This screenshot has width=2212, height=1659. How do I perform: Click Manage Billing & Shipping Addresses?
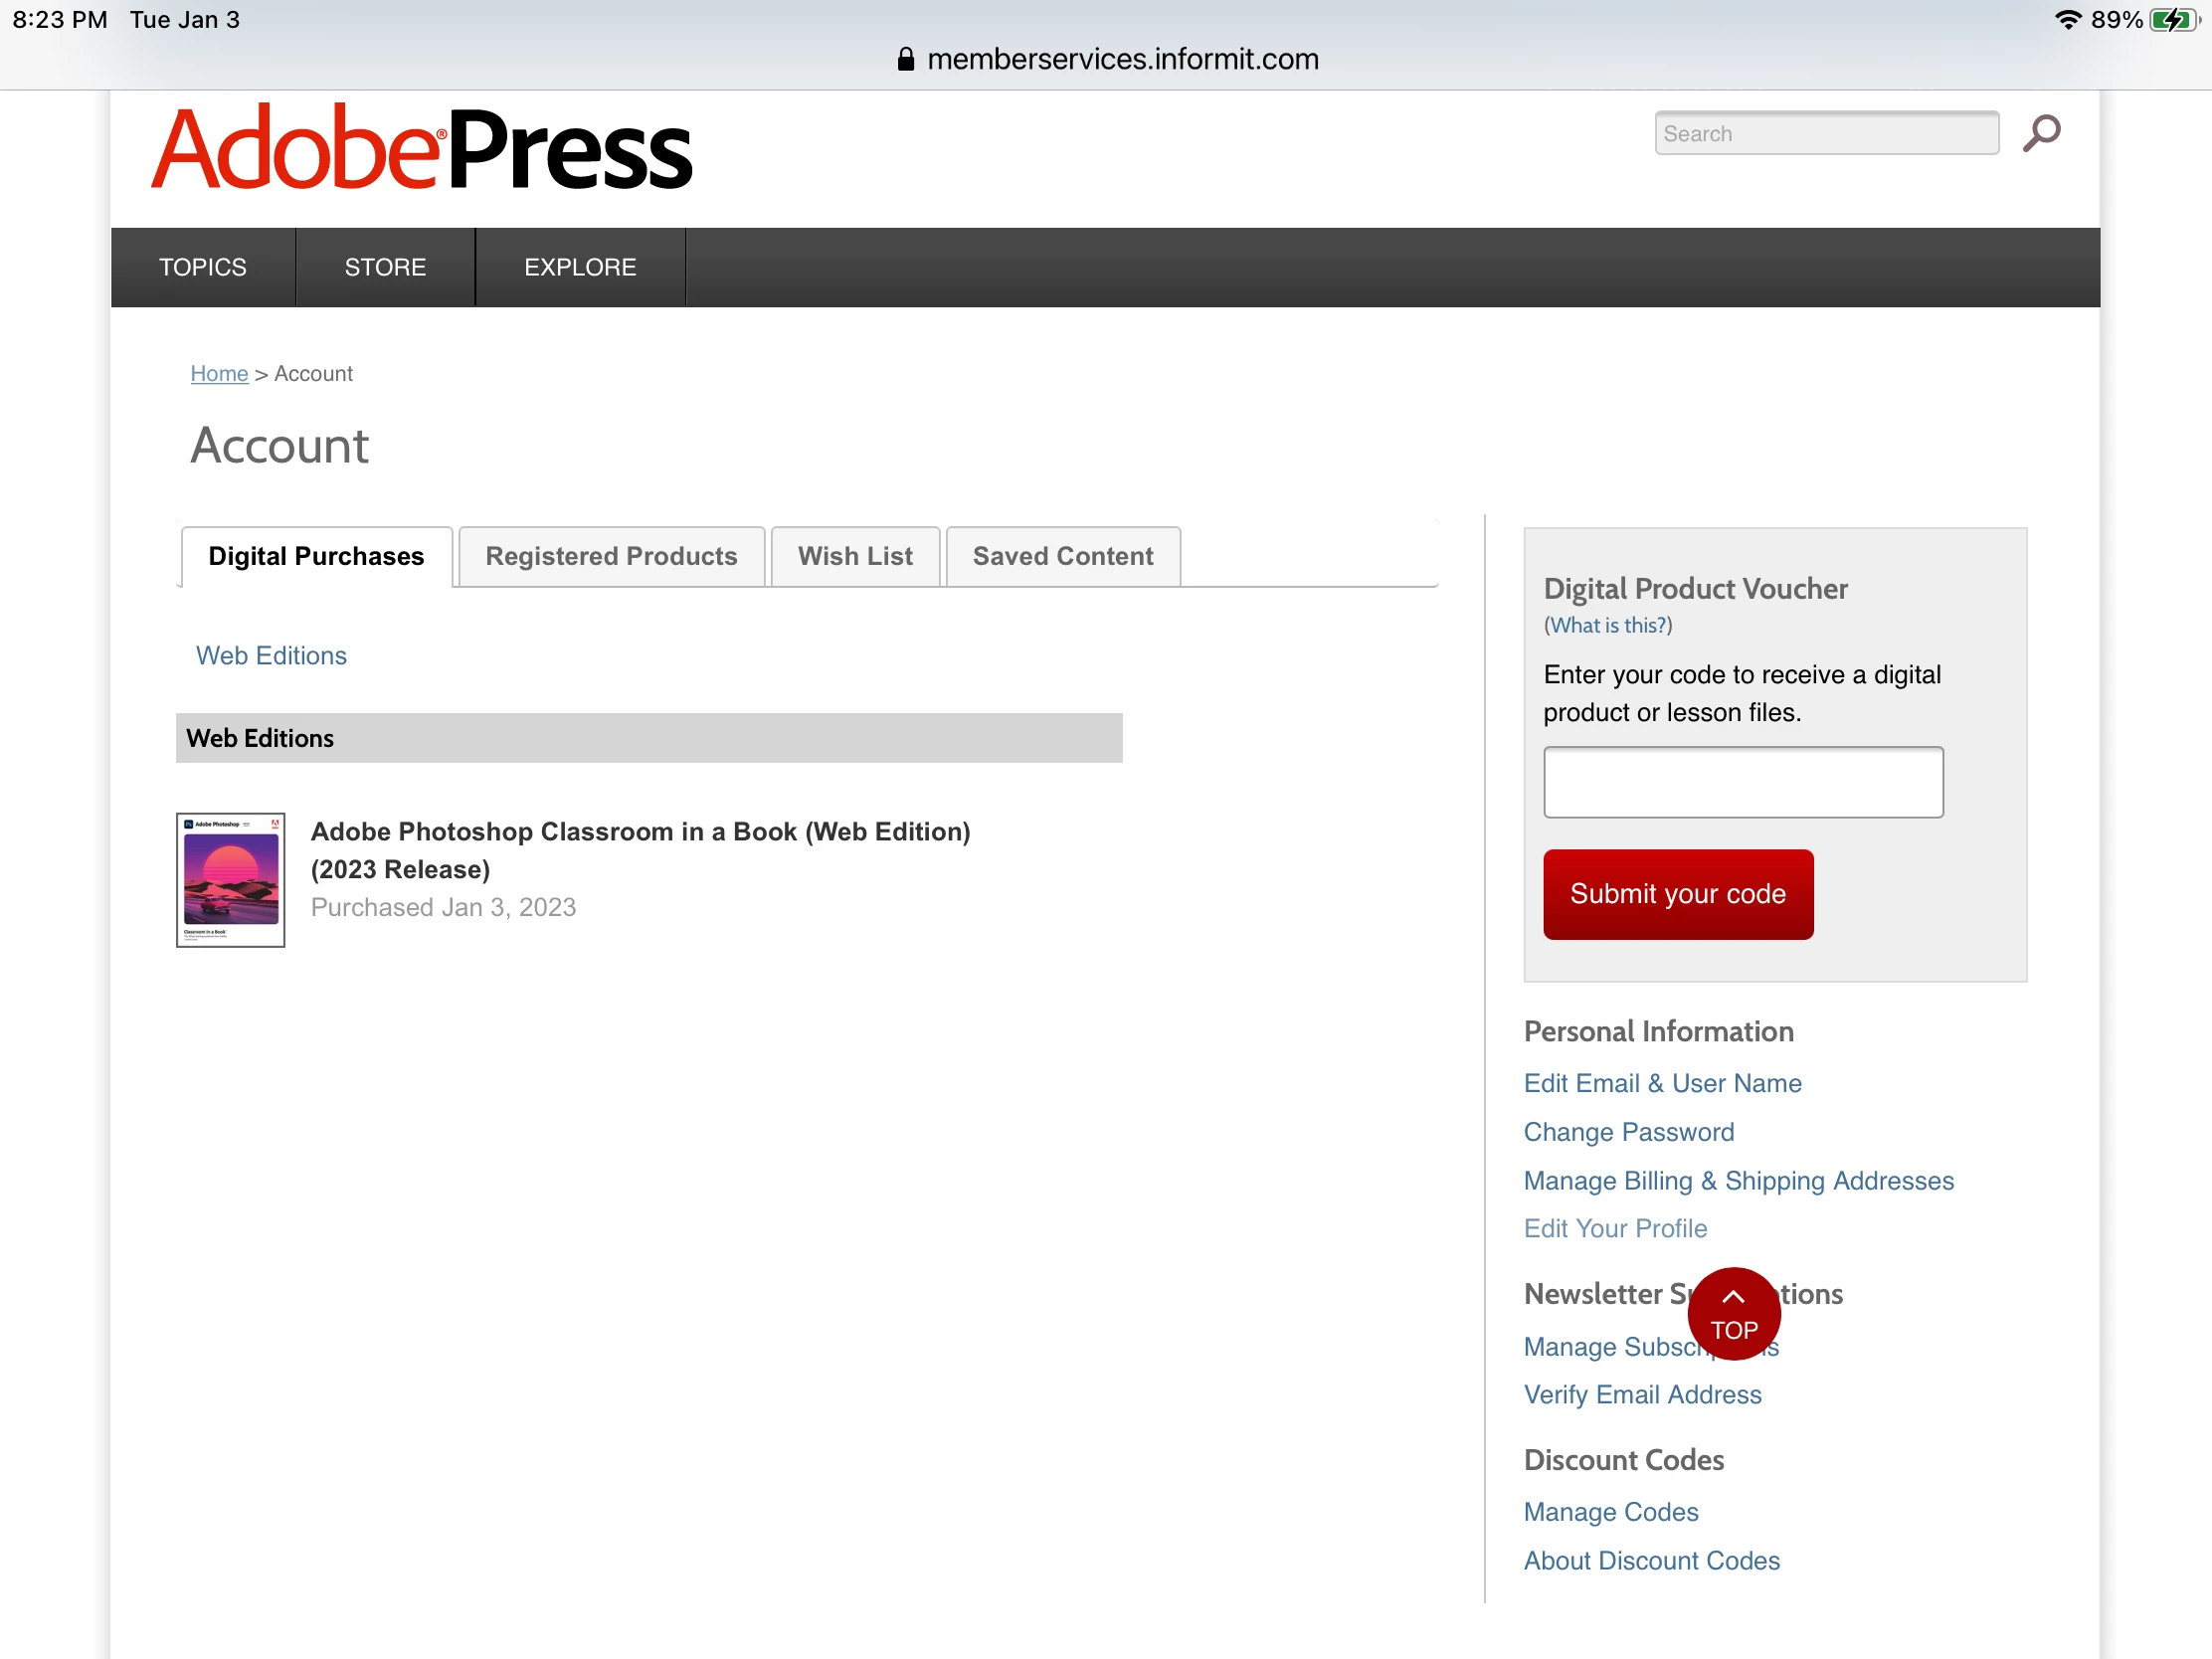pyautogui.click(x=1737, y=1180)
